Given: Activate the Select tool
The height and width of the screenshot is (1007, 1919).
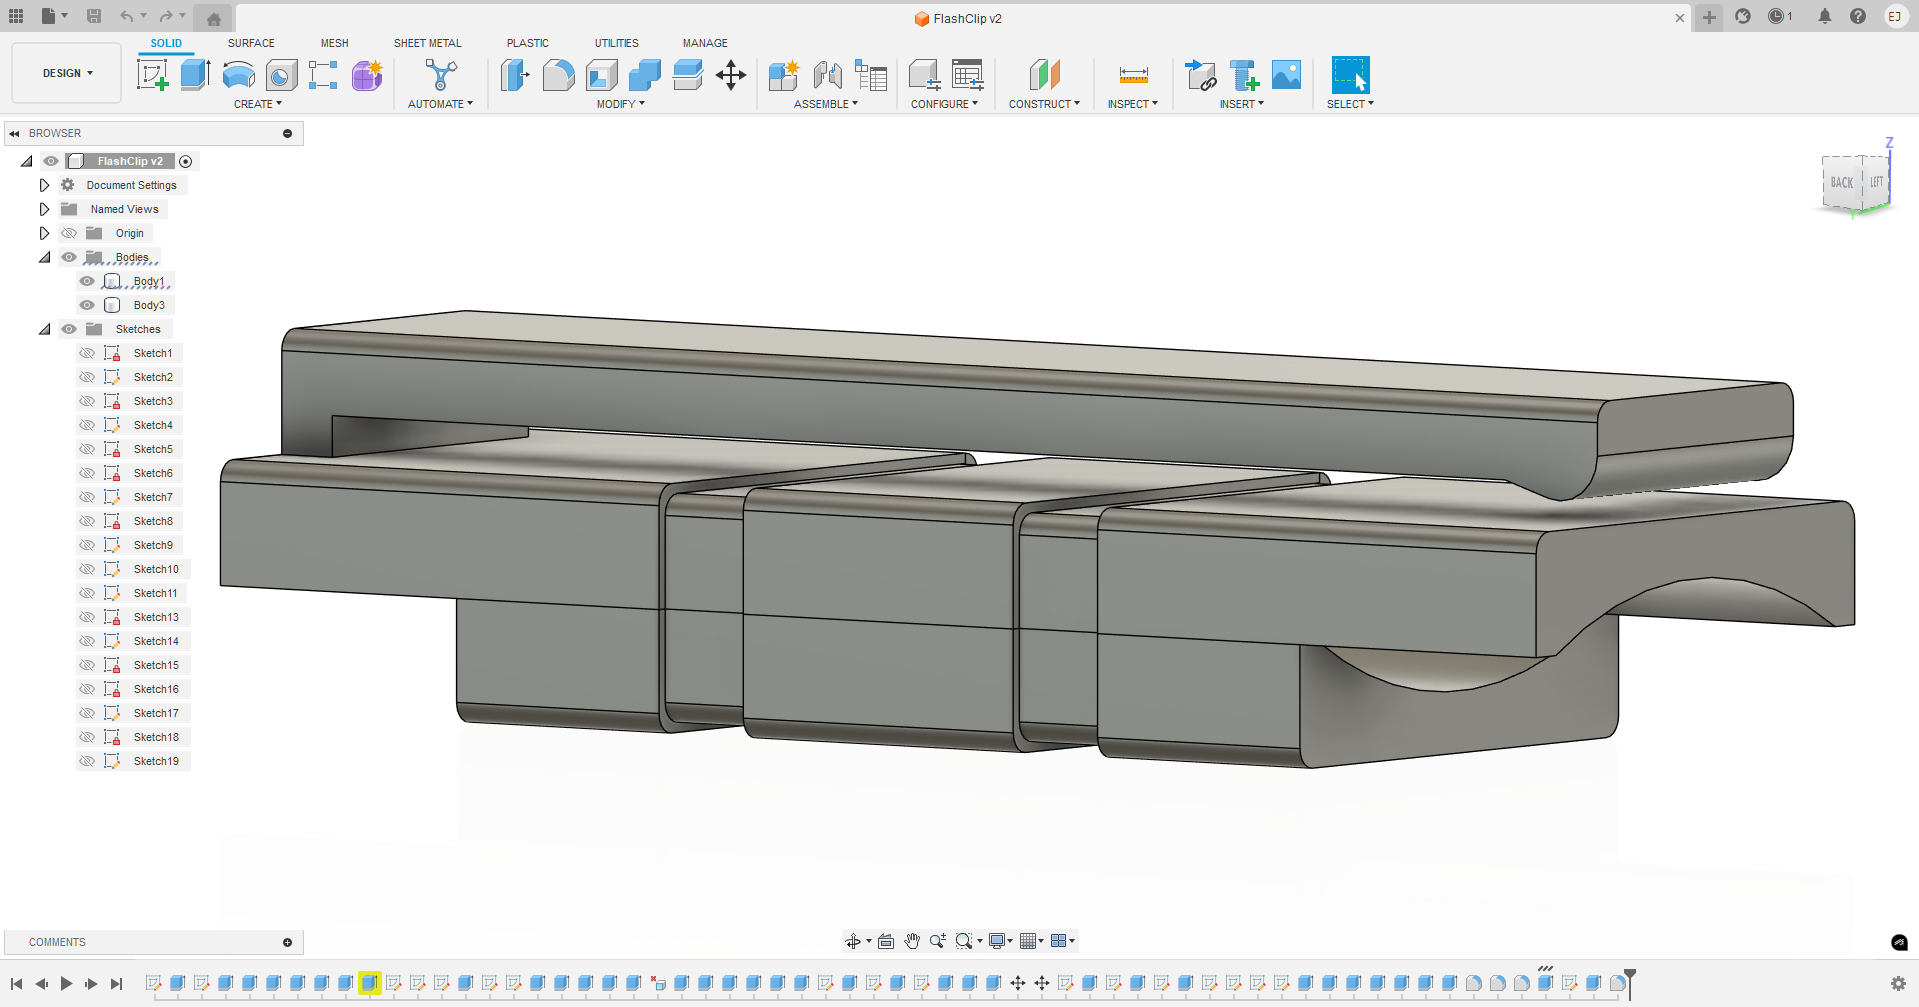Looking at the screenshot, I should click(x=1350, y=75).
